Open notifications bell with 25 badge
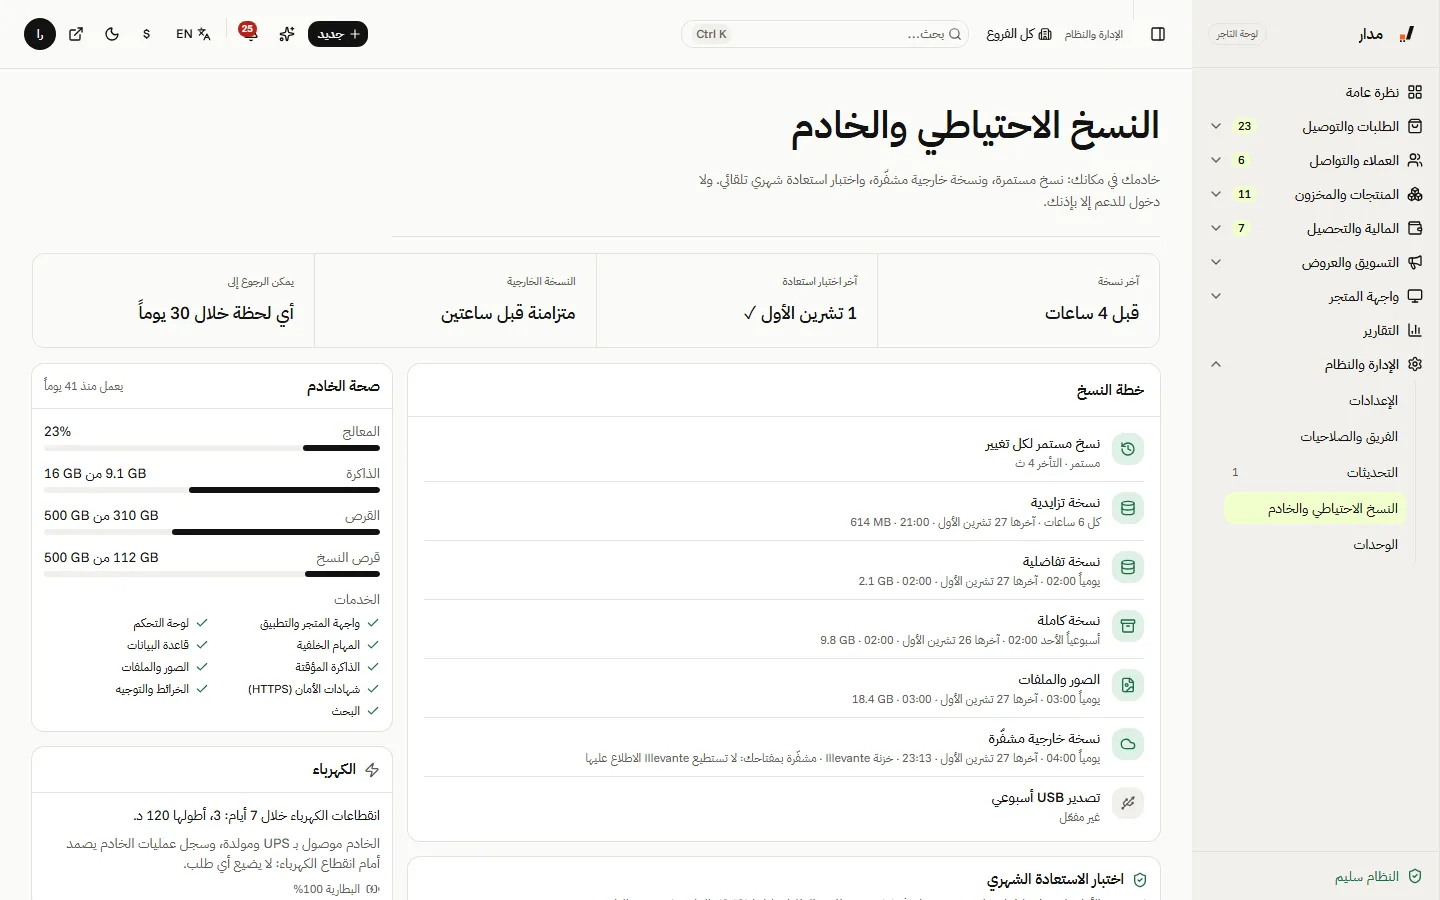This screenshot has height=900, width=1440. (248, 34)
